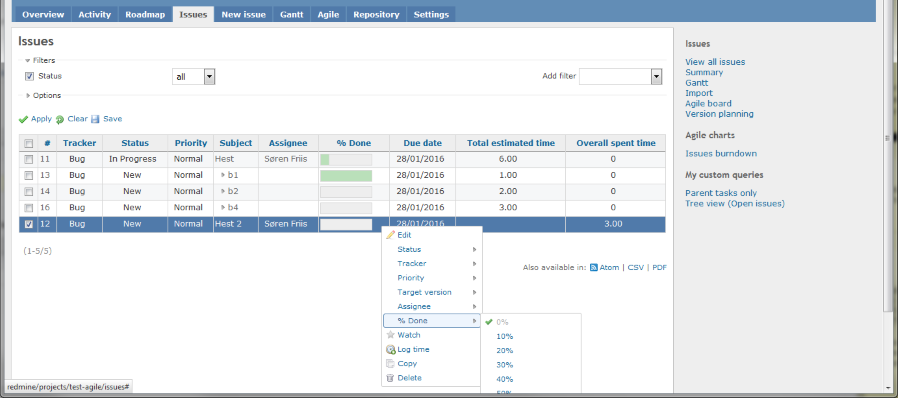Click the View all issues link

tap(715, 62)
